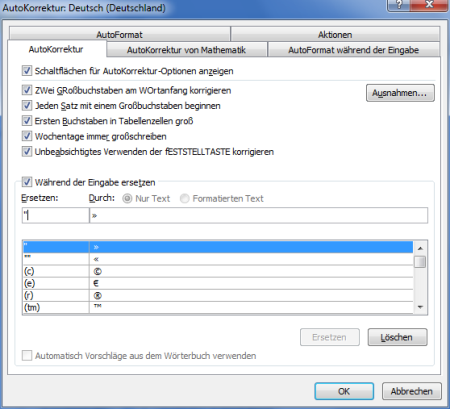
Task: Select the Nur Text radio button
Action: click(x=127, y=199)
